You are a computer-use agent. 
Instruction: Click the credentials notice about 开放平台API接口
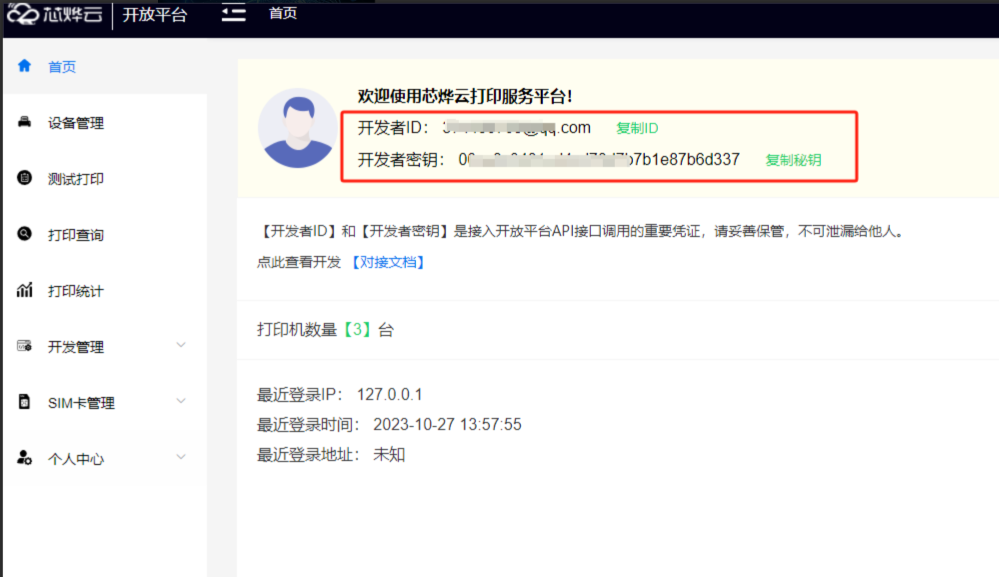pyautogui.click(x=582, y=231)
